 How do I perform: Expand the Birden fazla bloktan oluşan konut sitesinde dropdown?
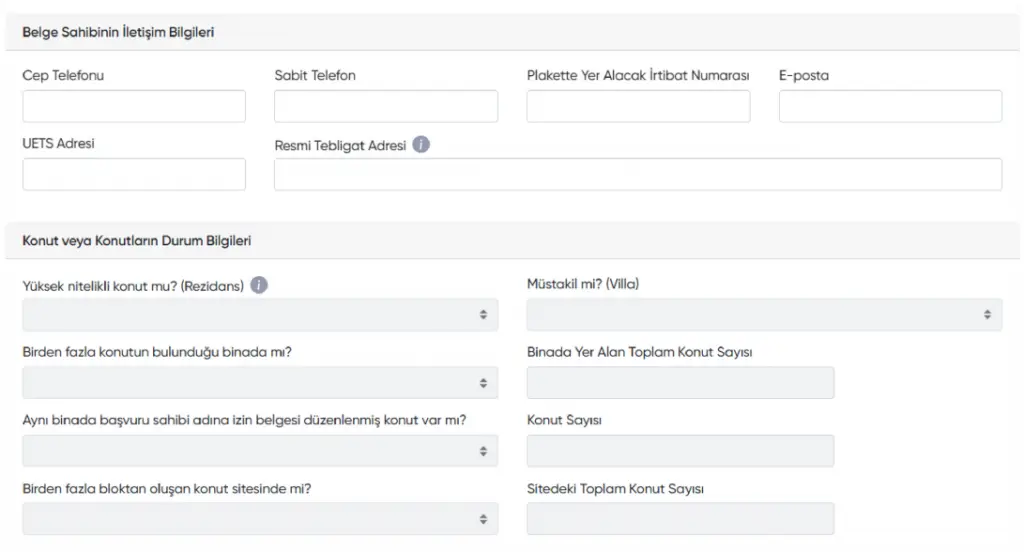pyautogui.click(x=260, y=519)
